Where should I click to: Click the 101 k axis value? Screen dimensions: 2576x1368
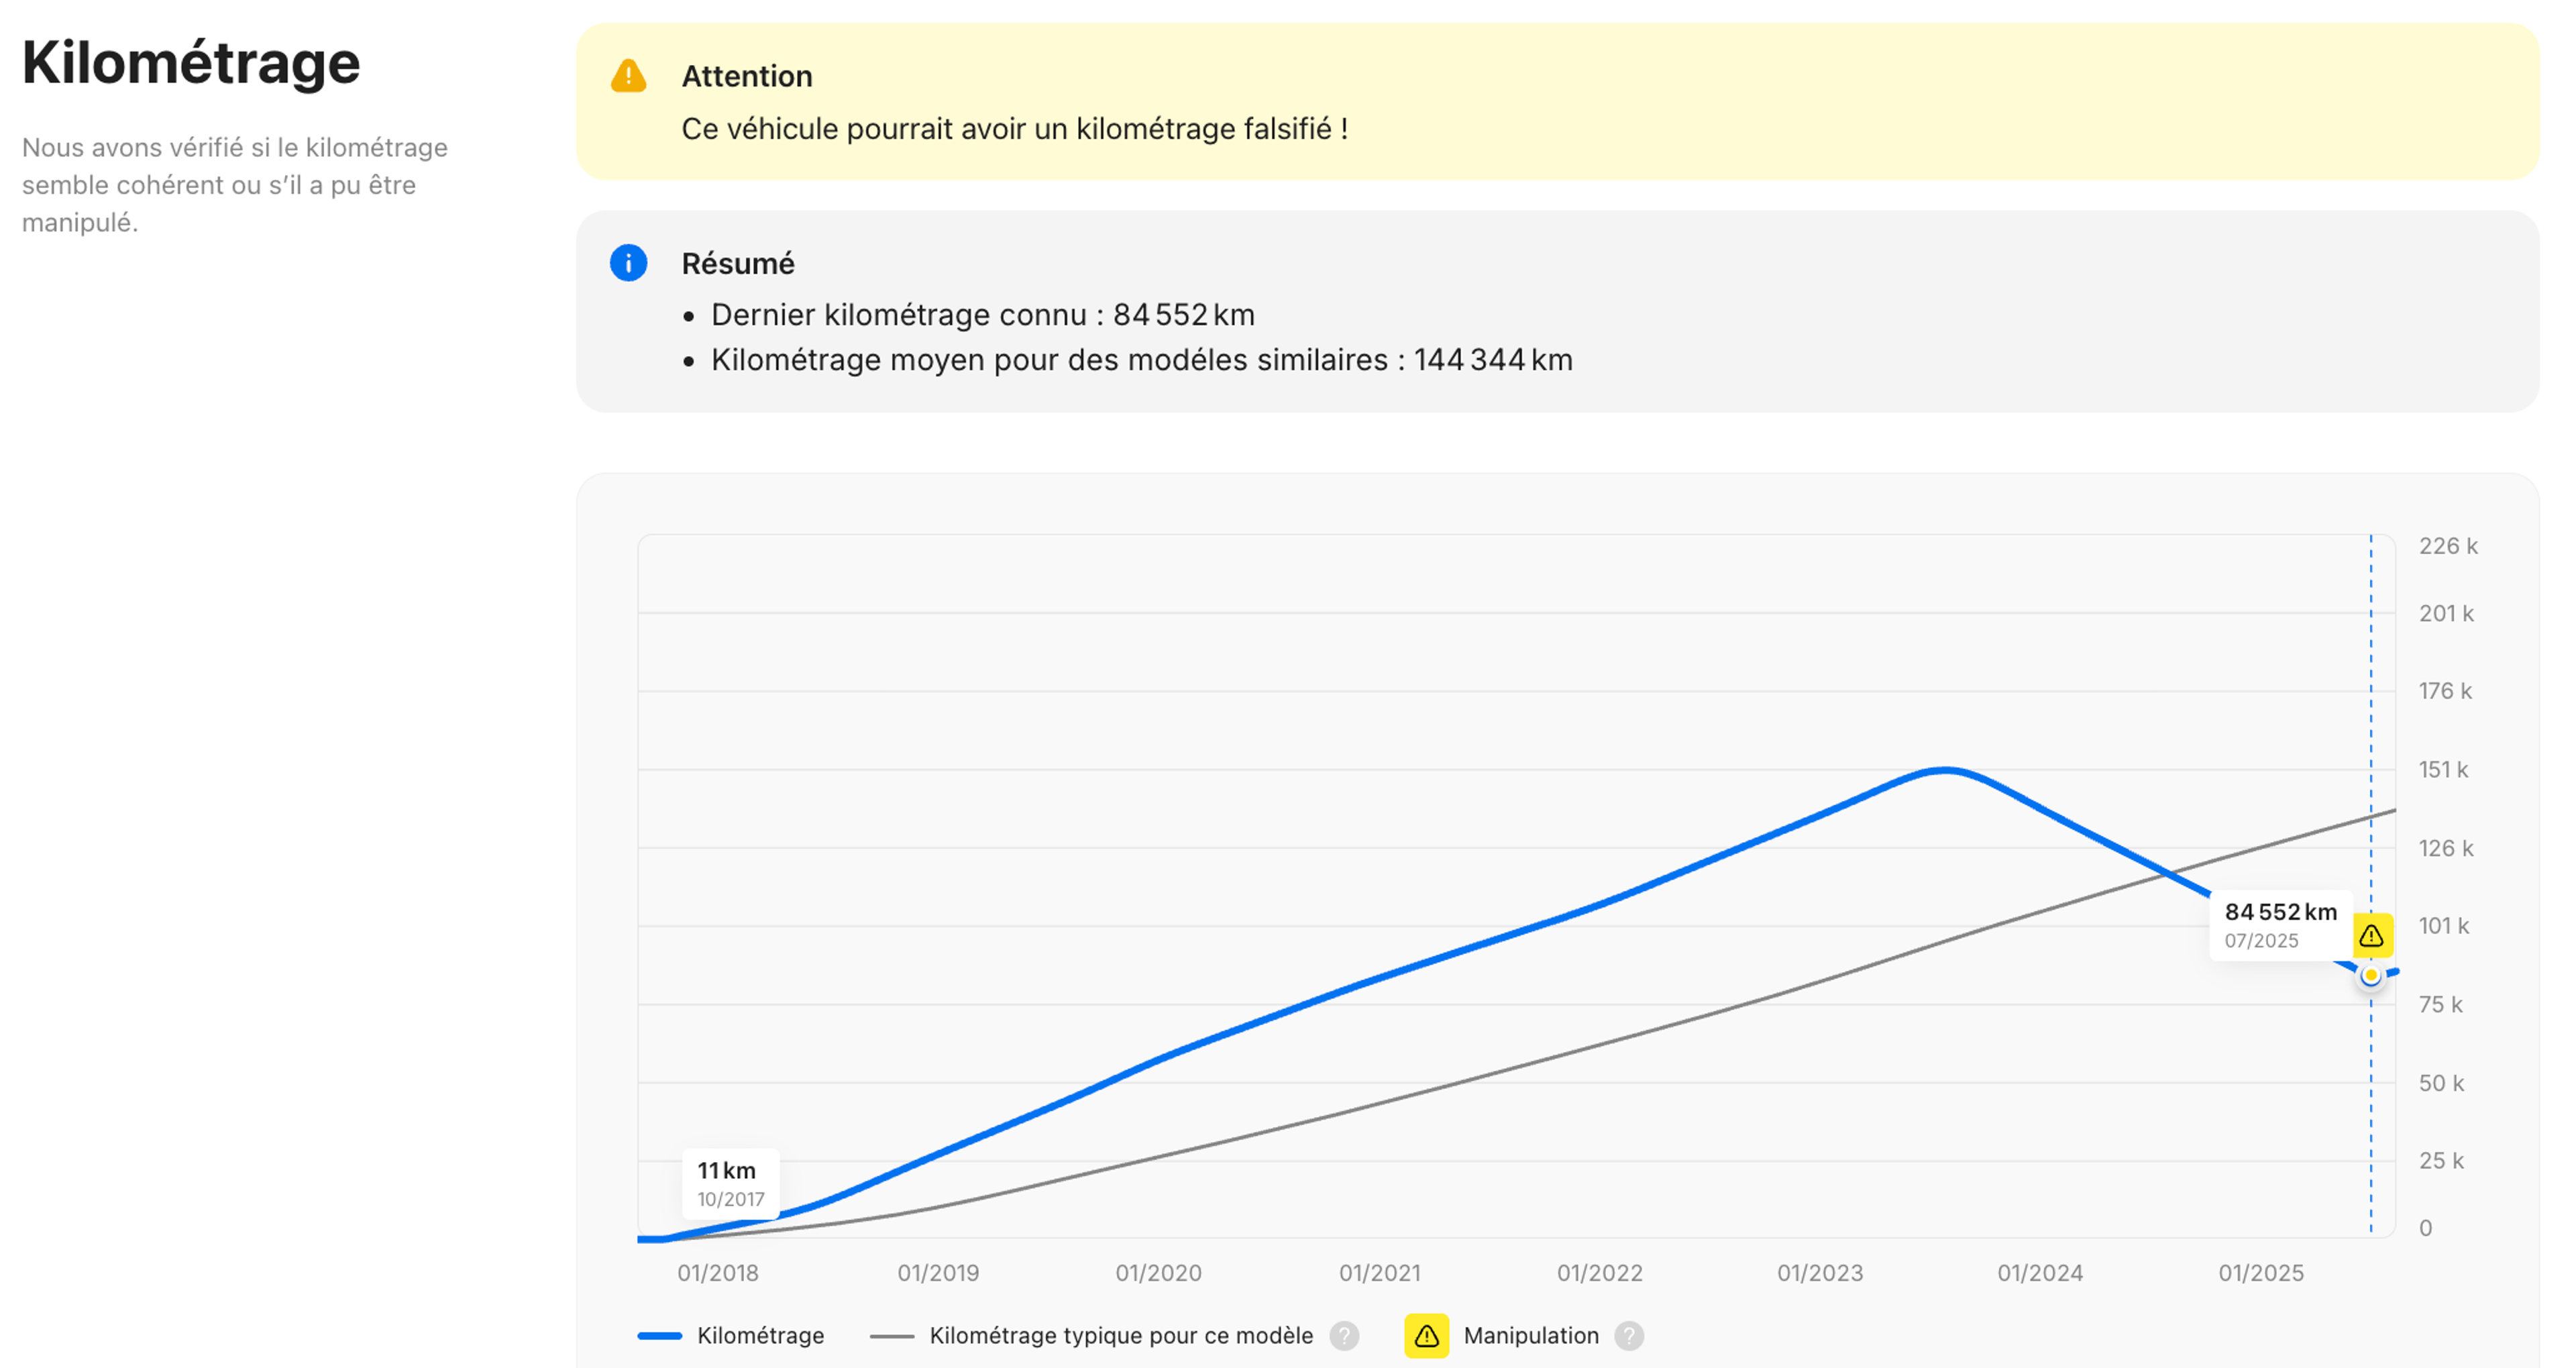point(2444,927)
